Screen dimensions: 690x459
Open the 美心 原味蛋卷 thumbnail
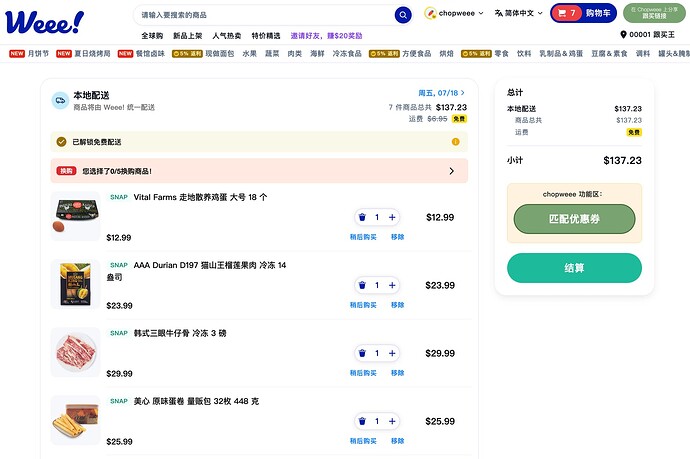click(76, 420)
